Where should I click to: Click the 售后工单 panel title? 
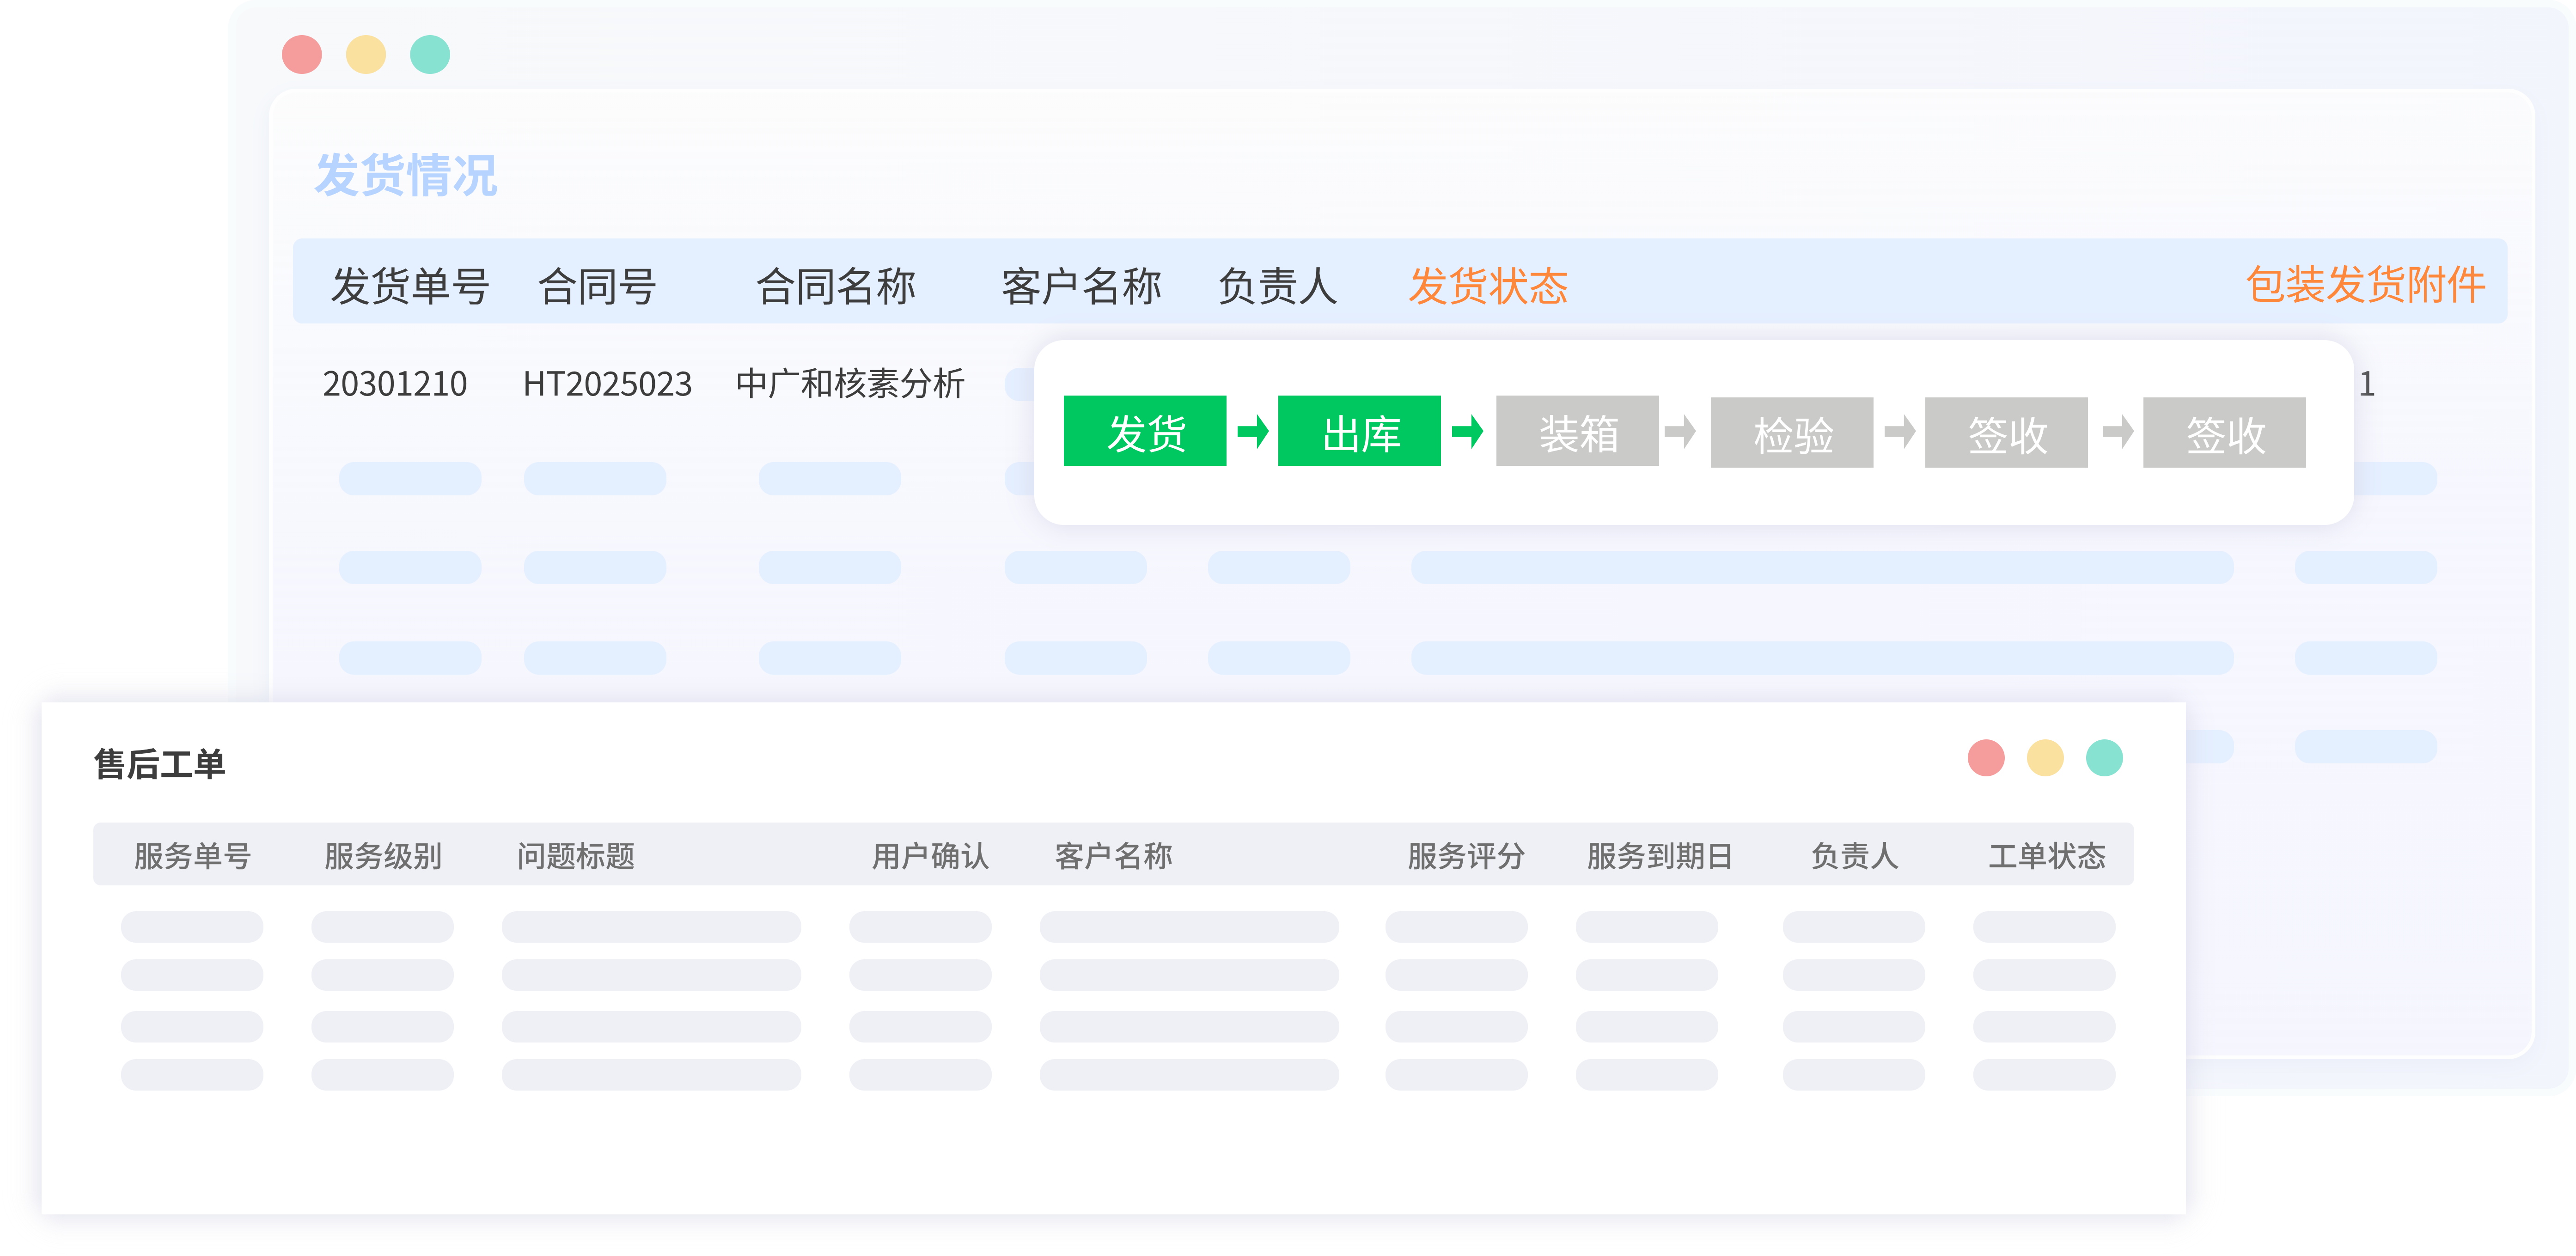[x=160, y=764]
